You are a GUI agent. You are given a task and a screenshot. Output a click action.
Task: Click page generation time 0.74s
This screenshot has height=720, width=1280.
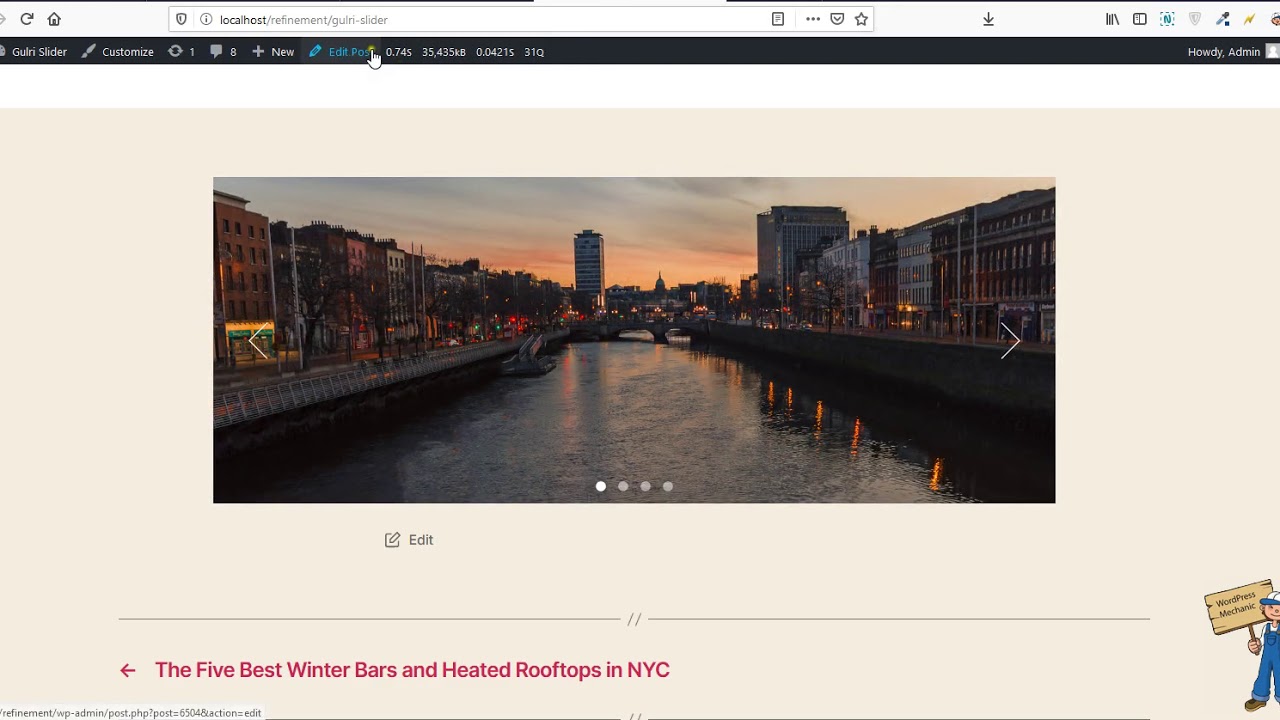[399, 52]
